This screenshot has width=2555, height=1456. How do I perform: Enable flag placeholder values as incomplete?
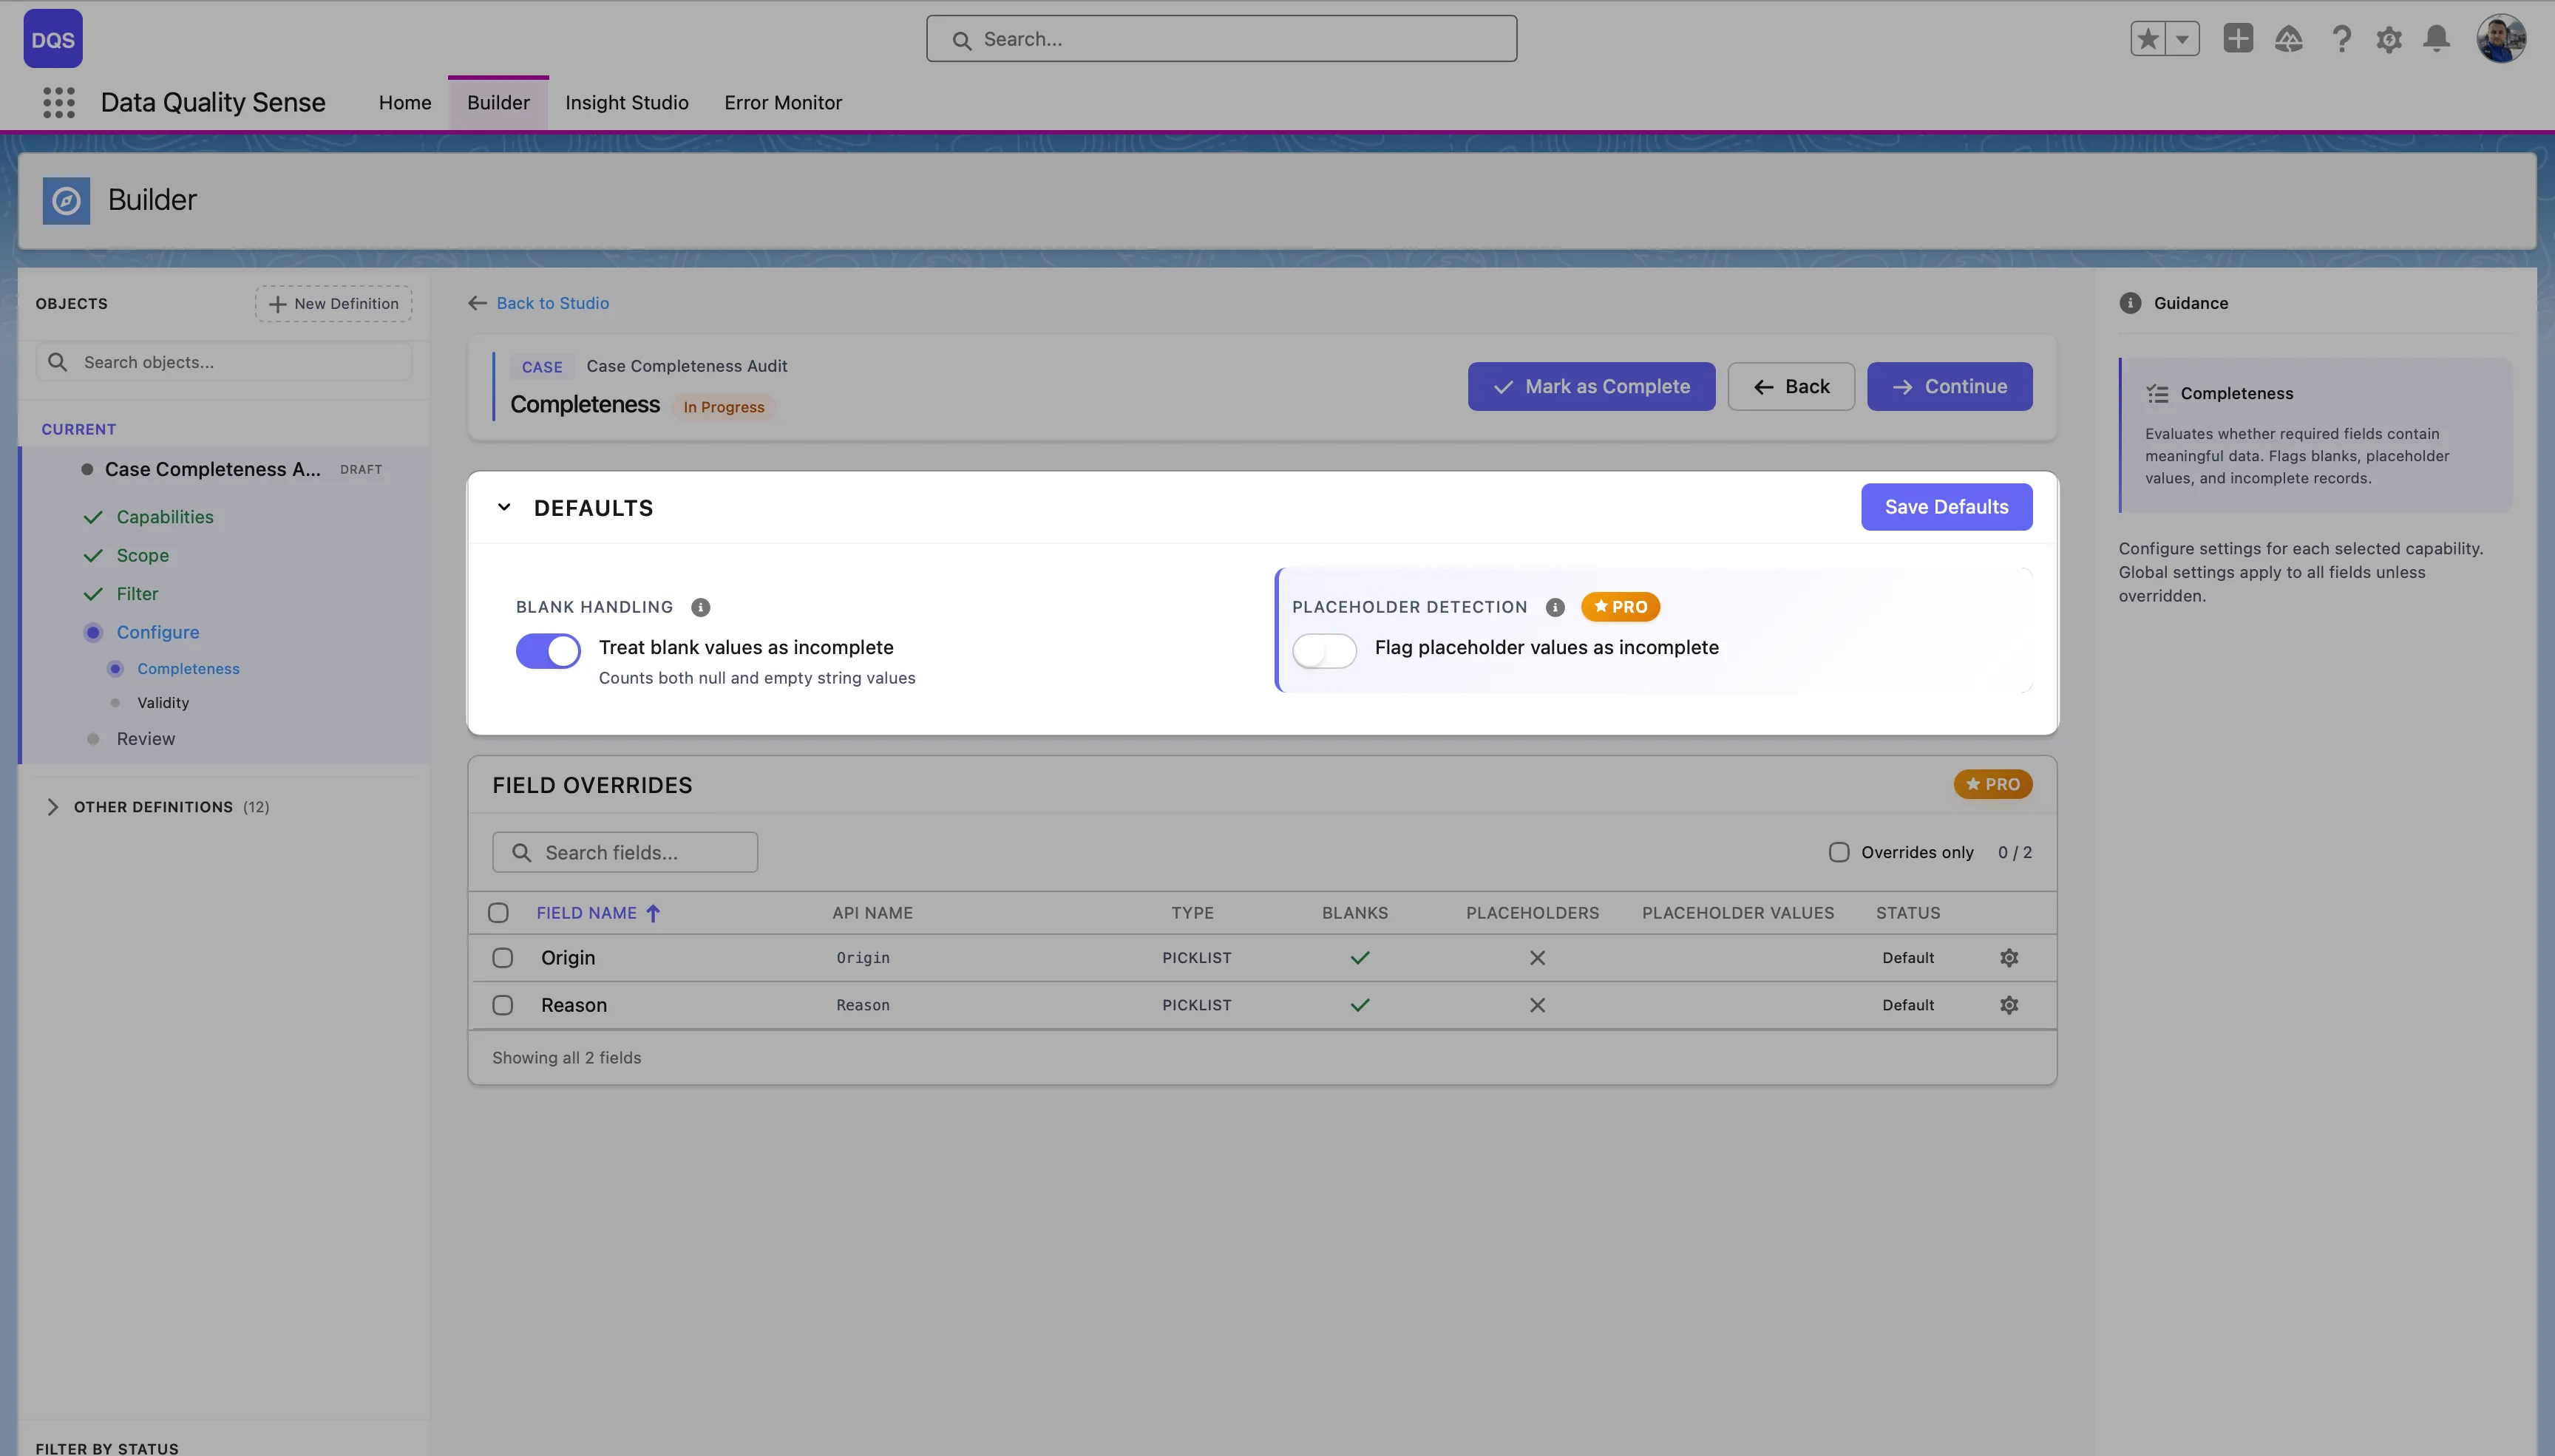click(1323, 651)
